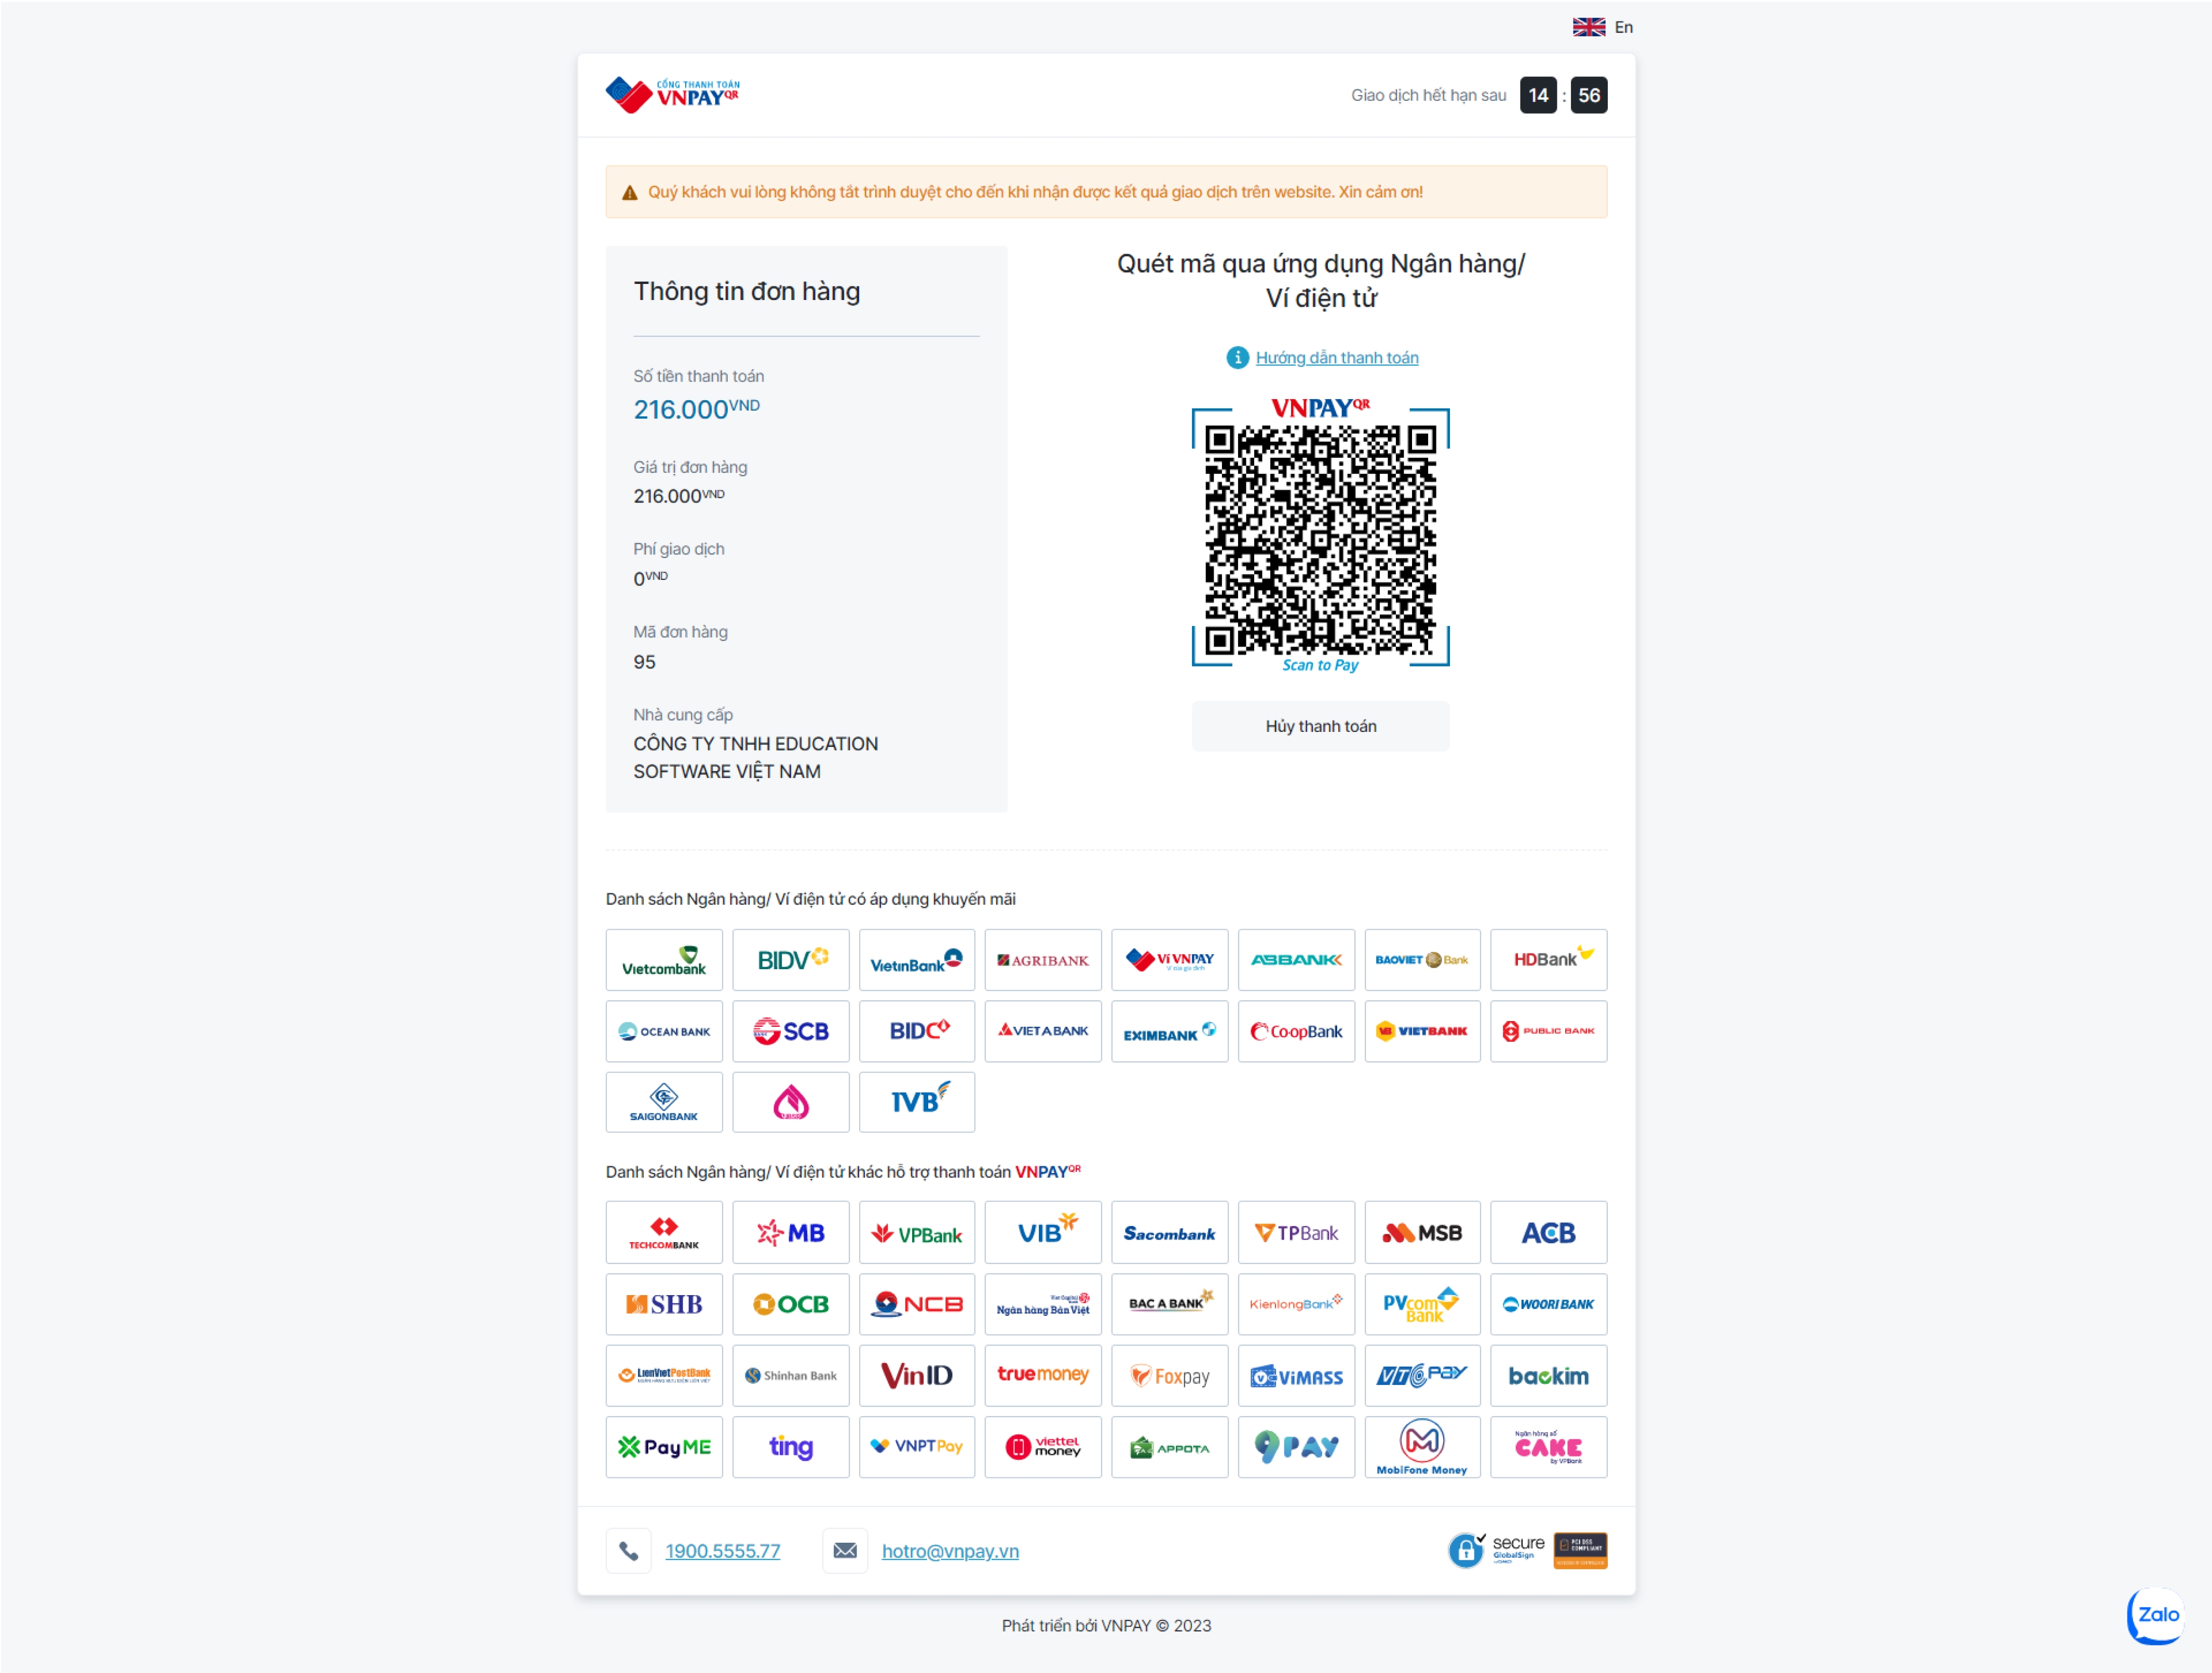Click the VNPAY logo in header
Screen dimensions: 2212x1673
click(673, 95)
